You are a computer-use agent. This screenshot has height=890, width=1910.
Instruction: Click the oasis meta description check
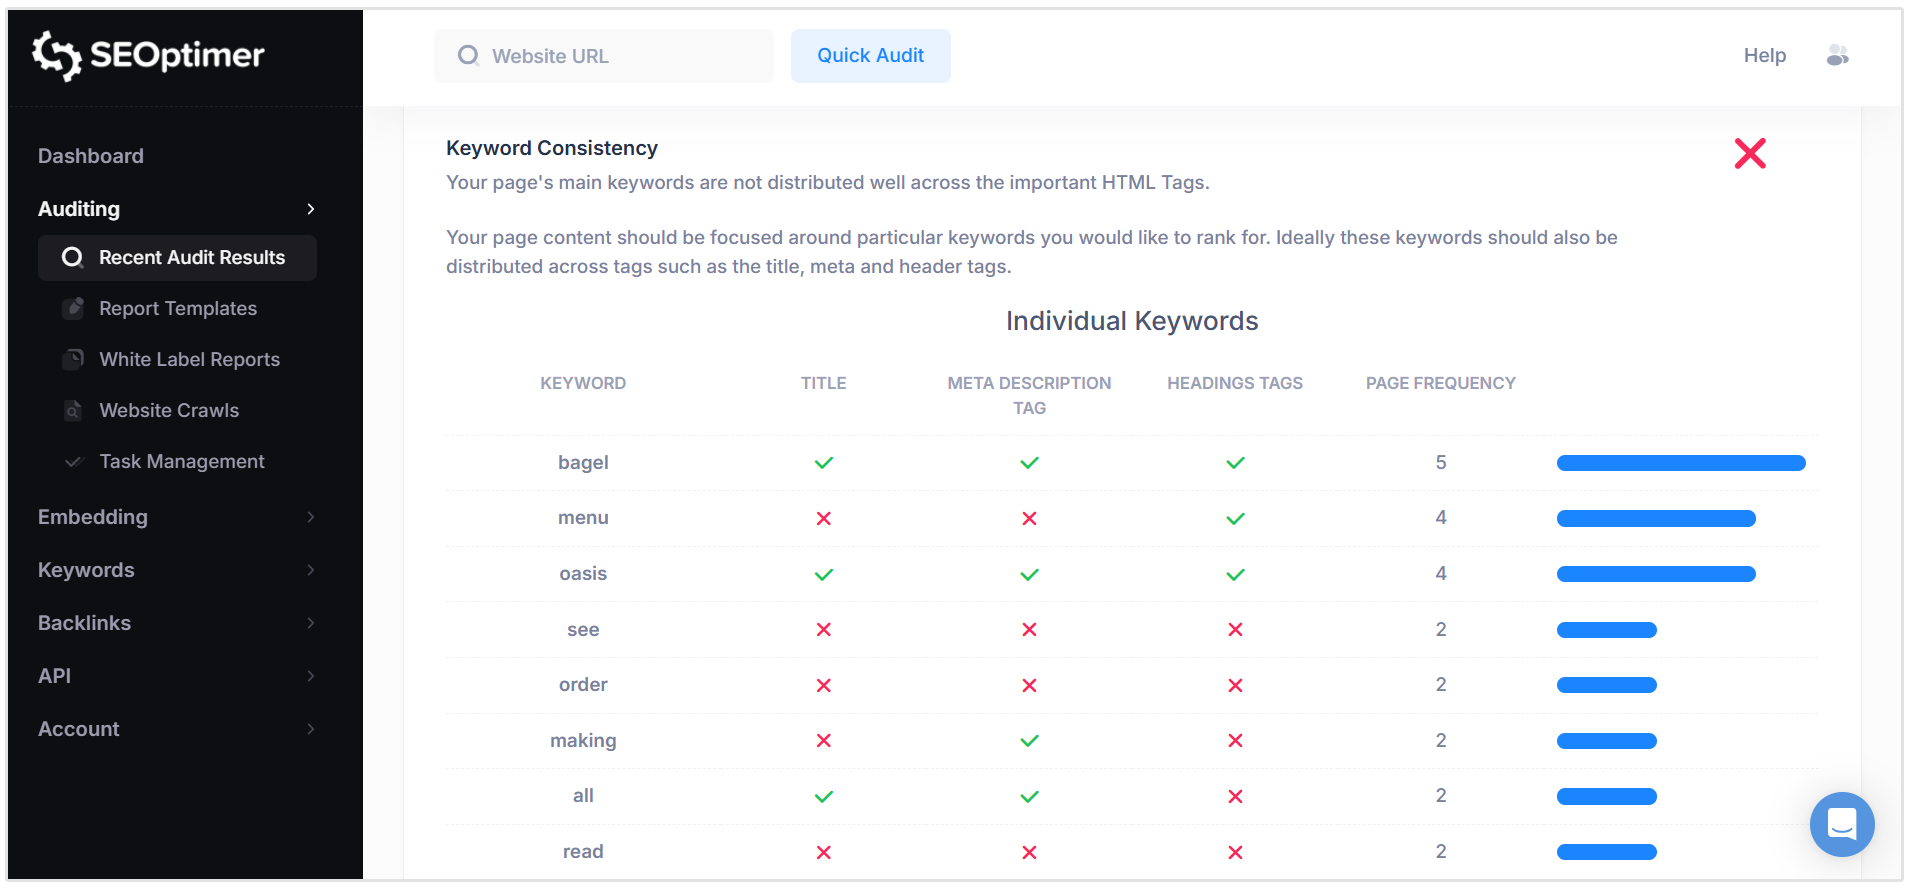point(1030,574)
